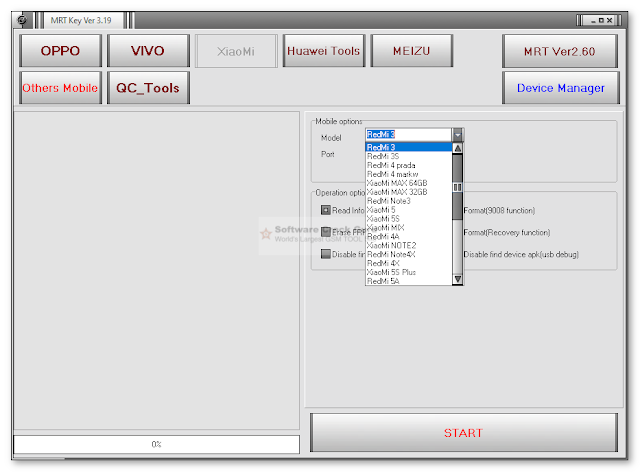
Task: Select Format(9008 function) option
Action: pos(499,211)
